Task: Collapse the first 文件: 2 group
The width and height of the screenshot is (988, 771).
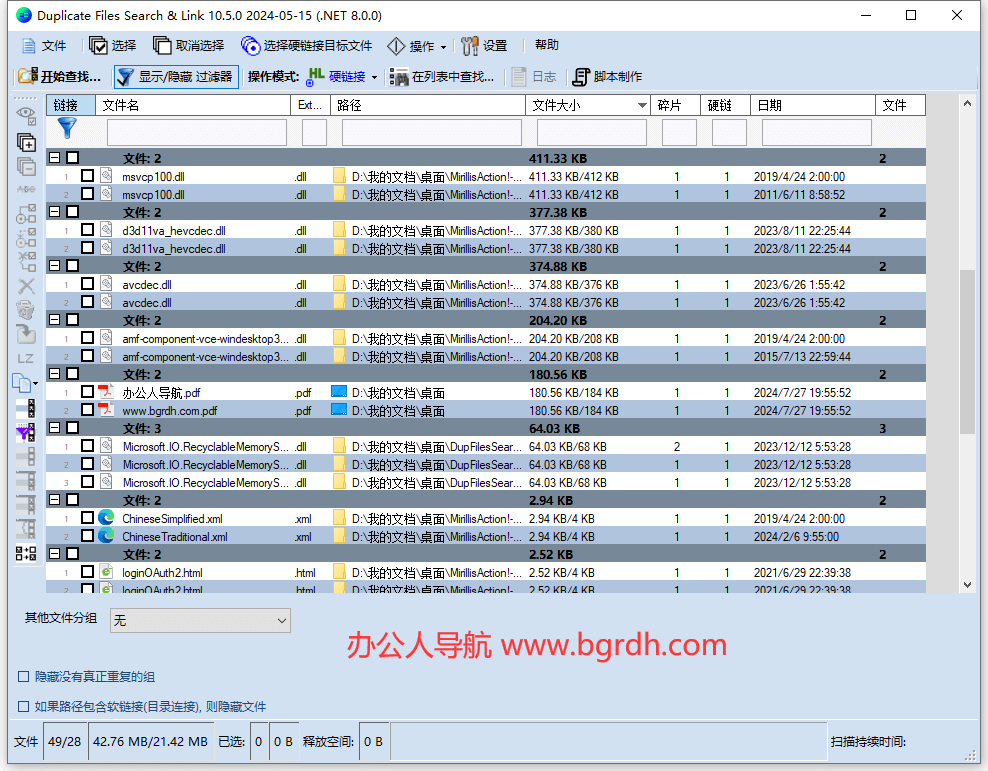Action: (x=56, y=157)
